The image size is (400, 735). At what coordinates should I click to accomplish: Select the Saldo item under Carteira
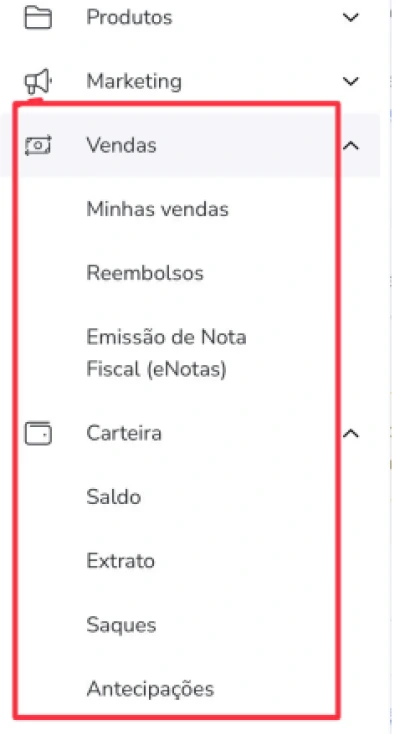tap(113, 497)
